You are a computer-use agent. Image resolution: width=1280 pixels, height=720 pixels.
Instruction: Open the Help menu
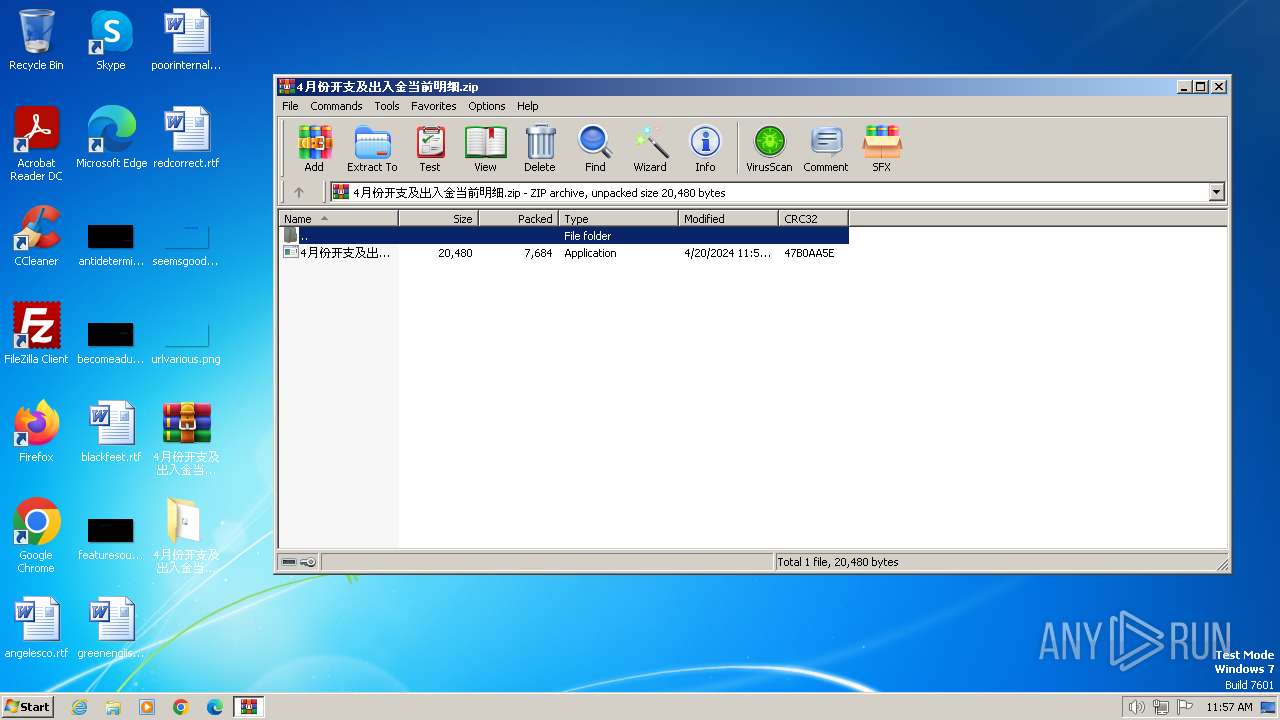click(528, 106)
